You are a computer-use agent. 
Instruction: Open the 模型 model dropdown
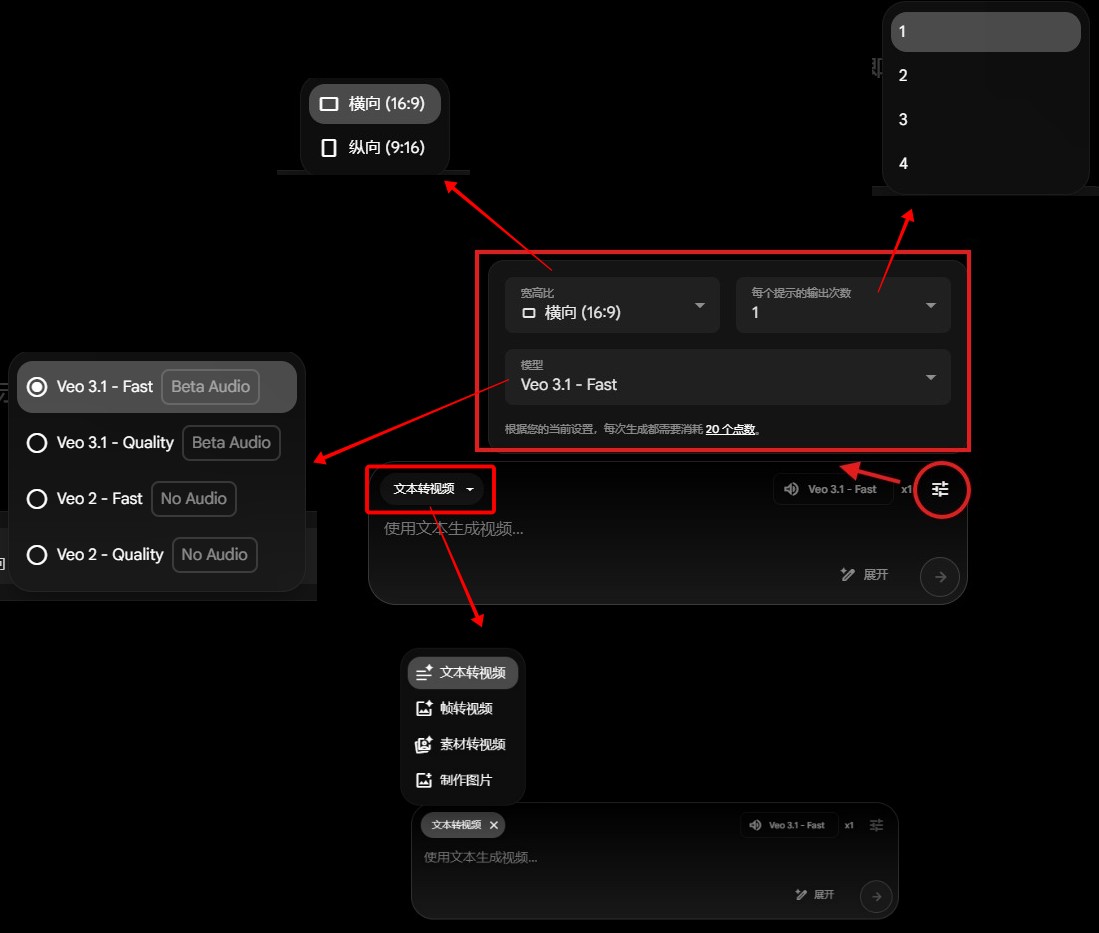728,377
